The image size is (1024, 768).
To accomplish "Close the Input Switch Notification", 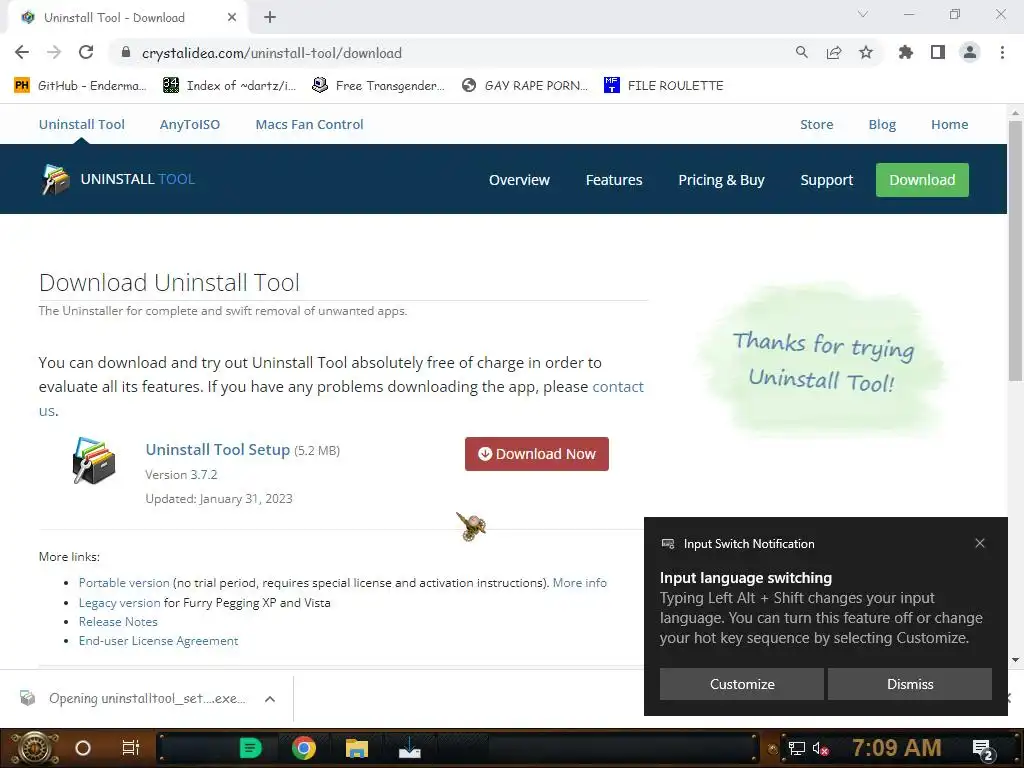I will pos(980,543).
